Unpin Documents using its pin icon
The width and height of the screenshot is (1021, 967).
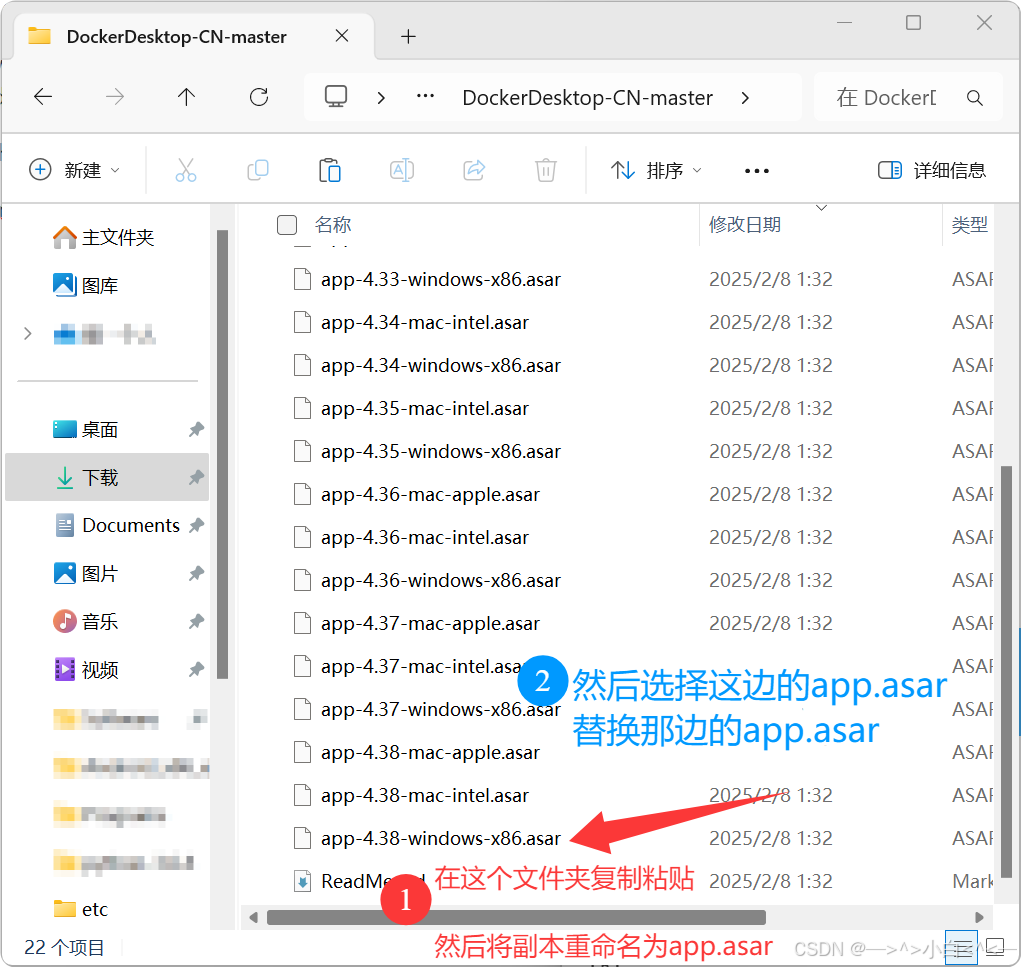(196, 525)
